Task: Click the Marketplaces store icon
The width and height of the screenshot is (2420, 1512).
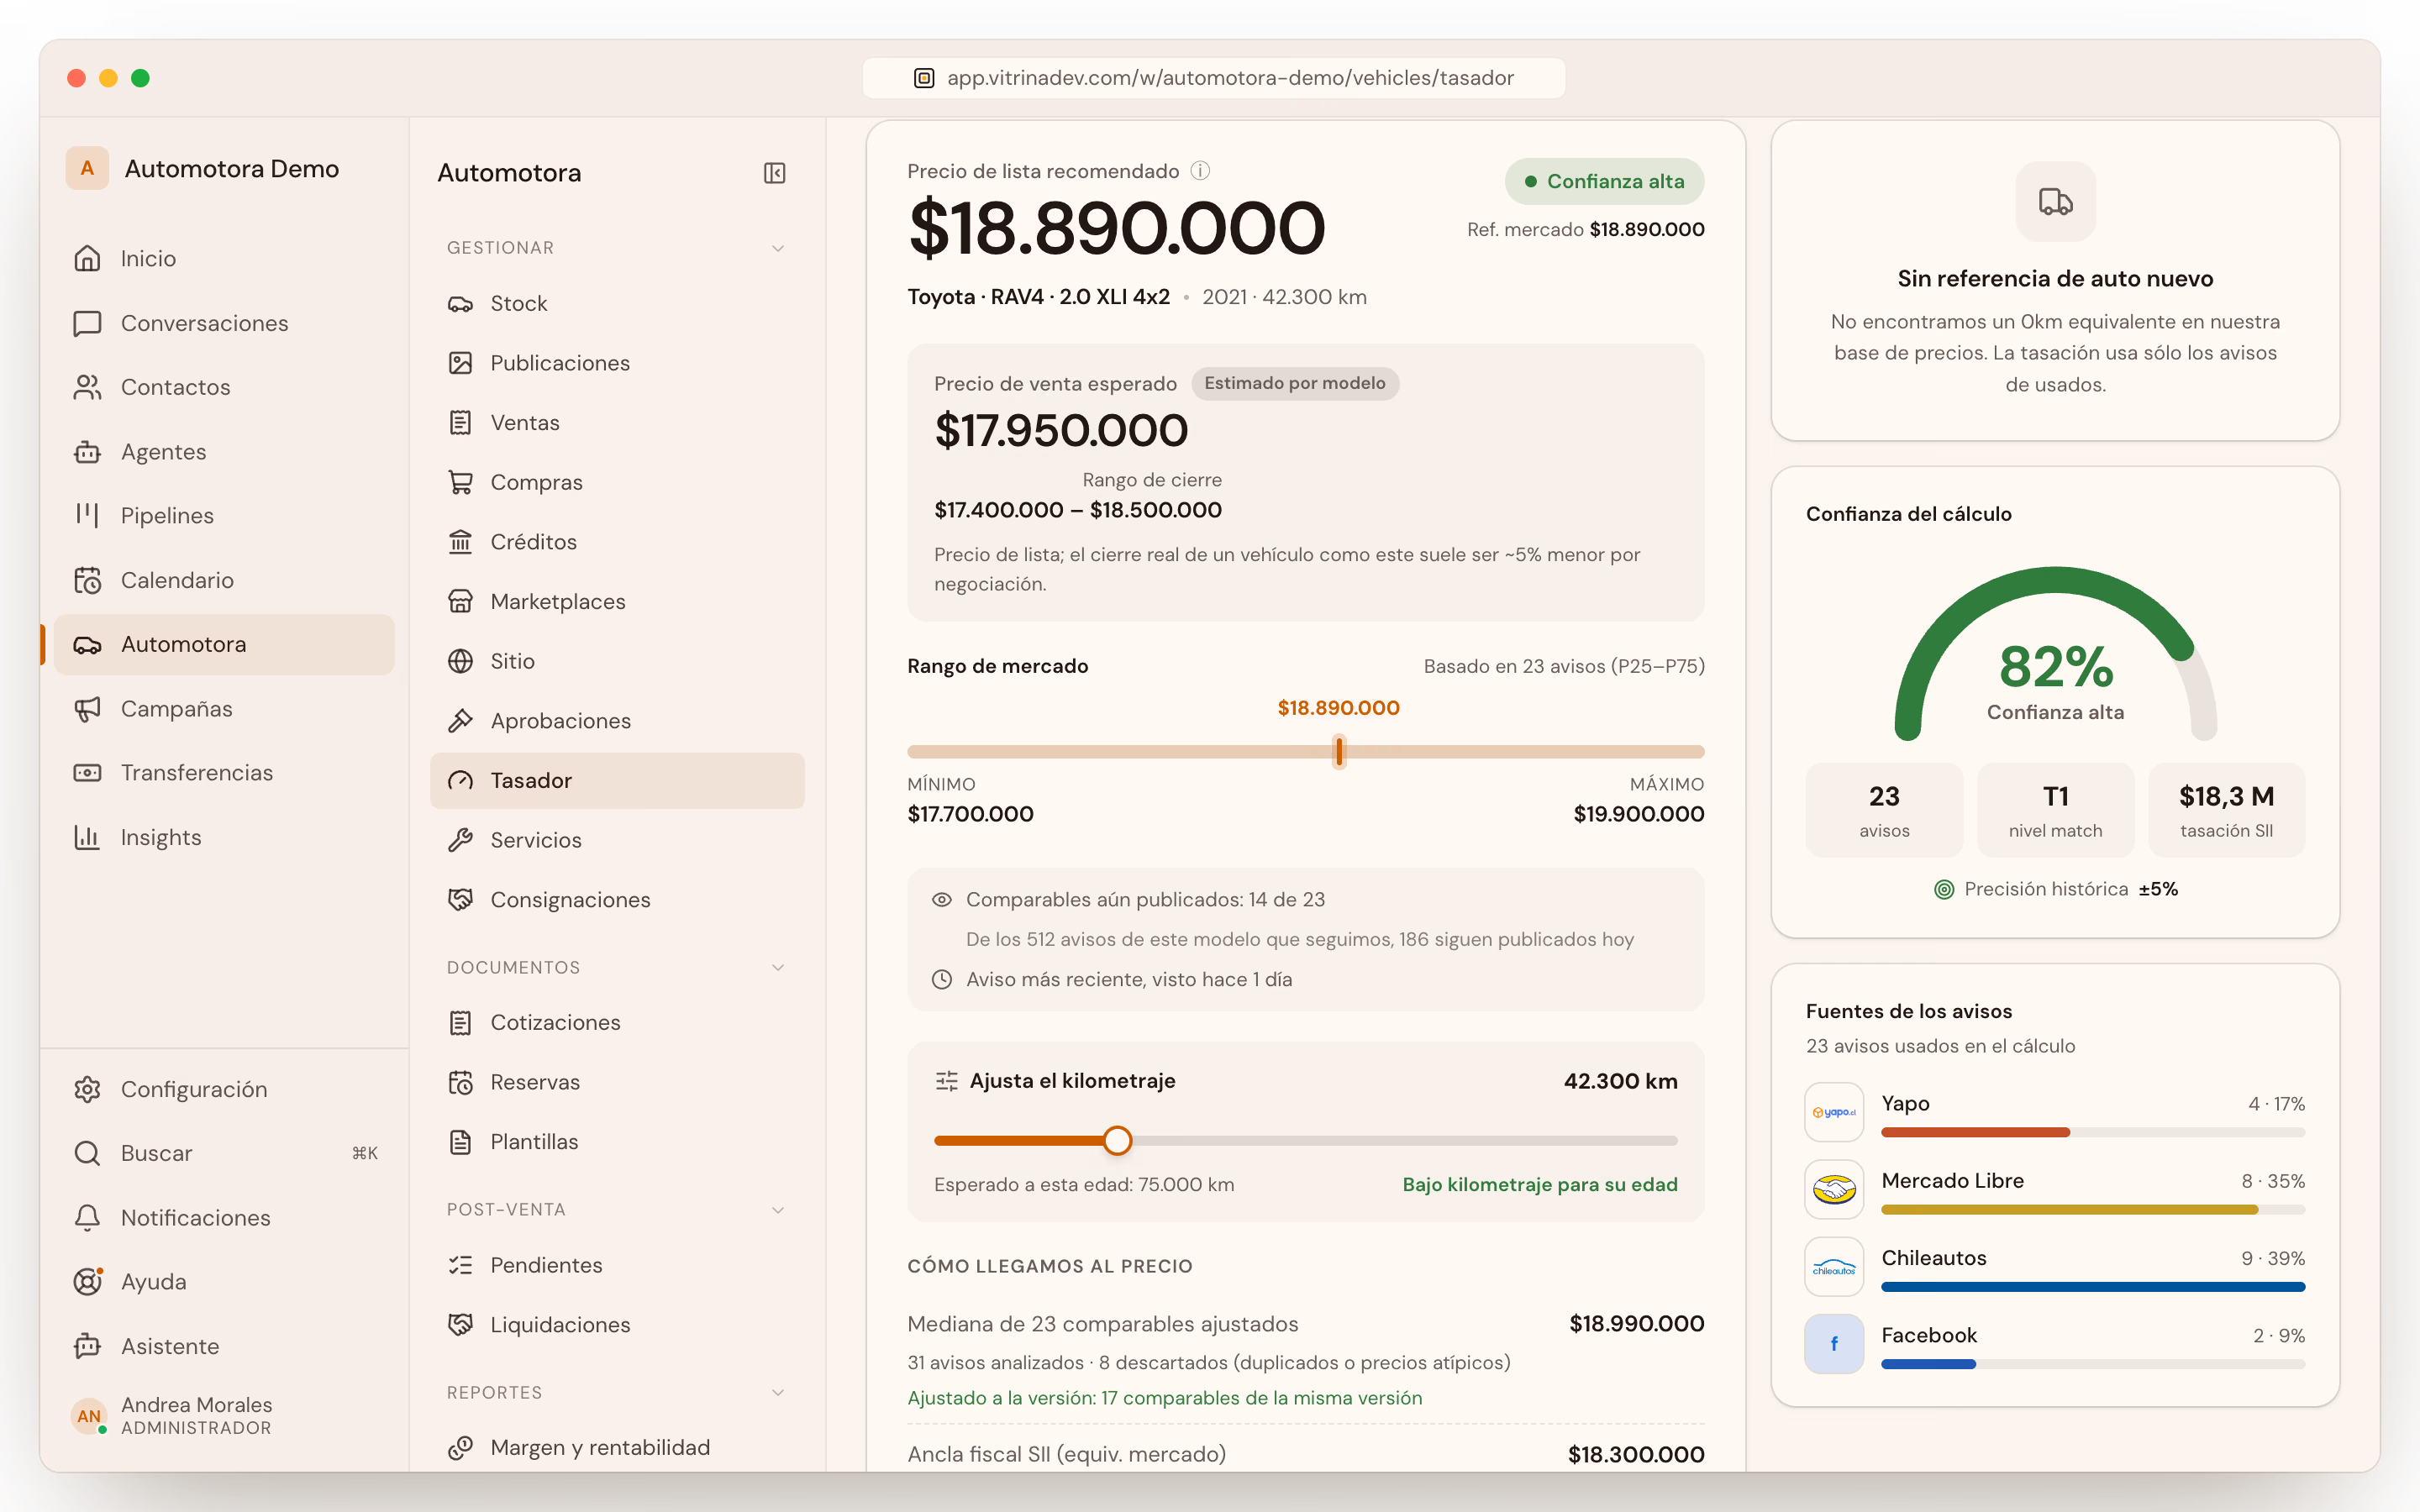Action: tap(460, 601)
